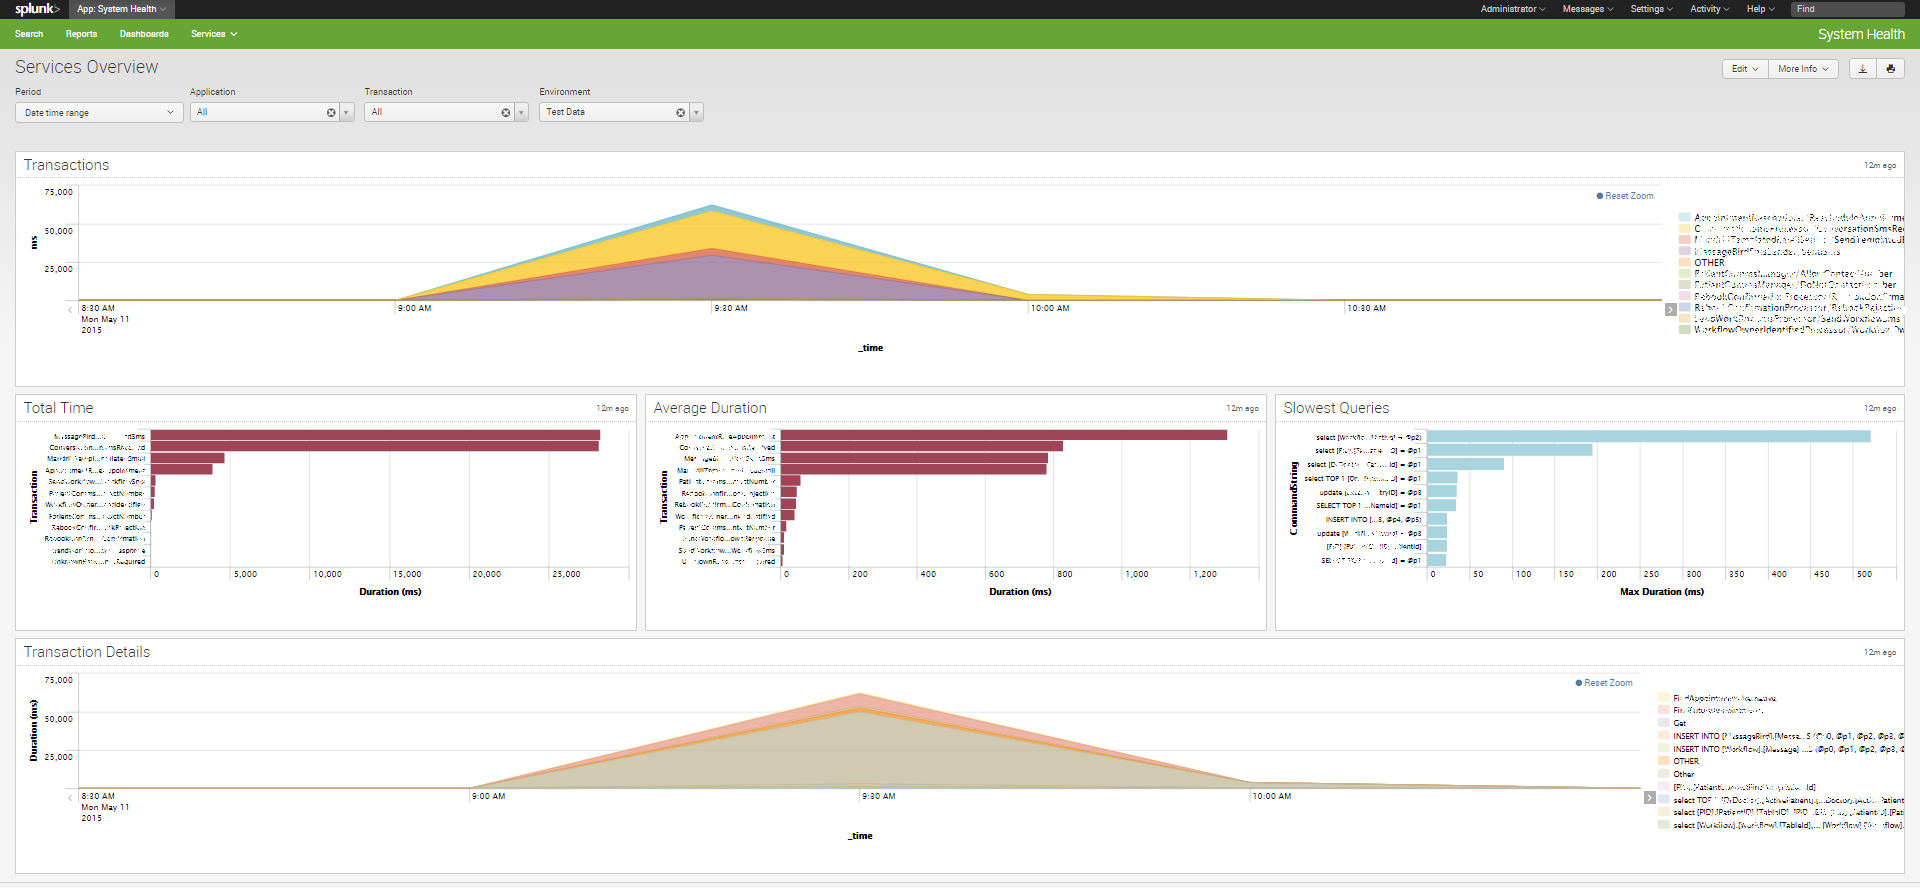1920x888 pixels.
Task: Open the Date time range period dropdown
Action: click(x=99, y=113)
